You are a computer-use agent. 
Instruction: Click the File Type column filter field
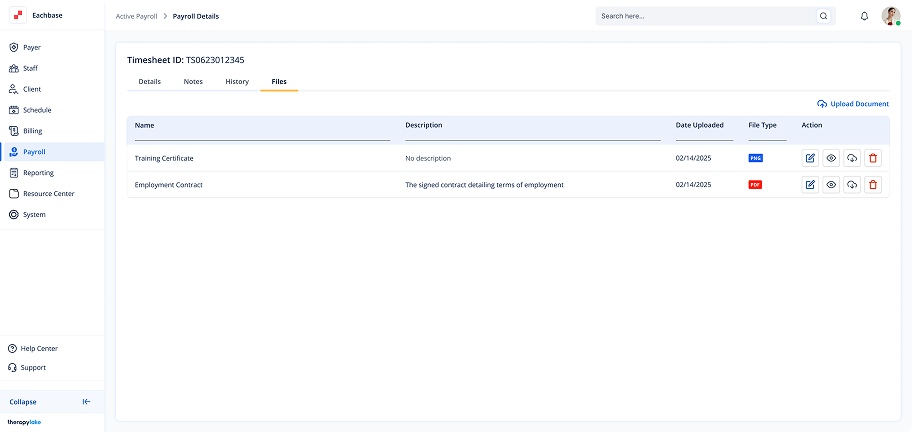coord(767,136)
